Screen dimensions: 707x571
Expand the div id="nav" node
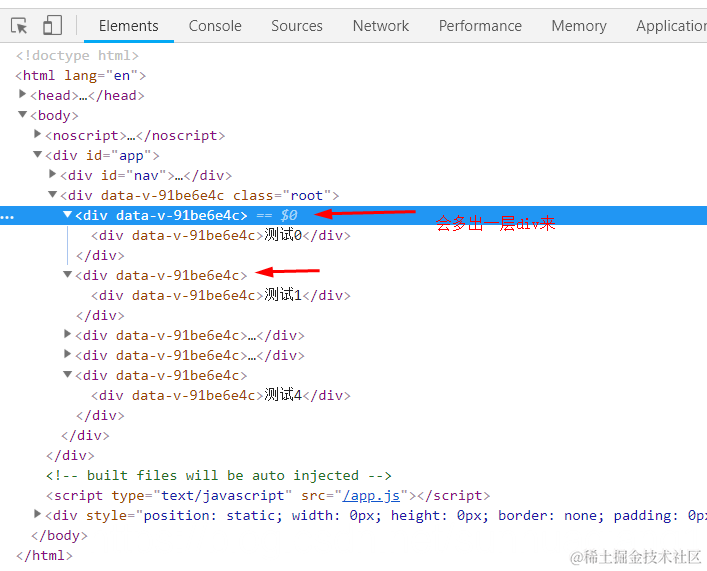click(x=52, y=174)
